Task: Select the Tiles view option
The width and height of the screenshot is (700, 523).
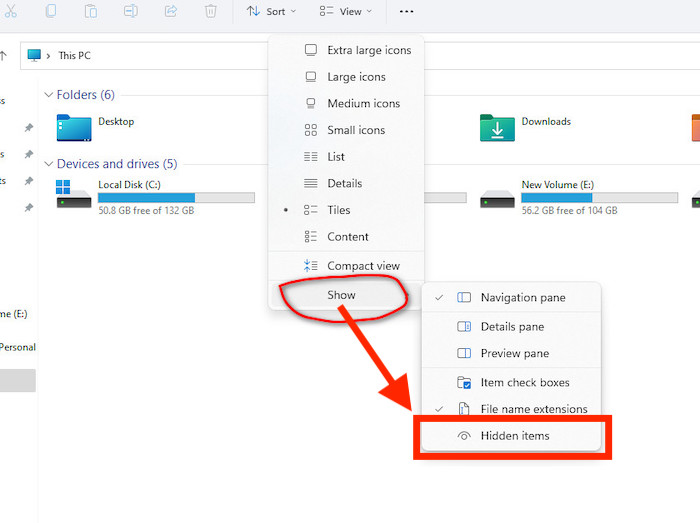Action: (346, 210)
